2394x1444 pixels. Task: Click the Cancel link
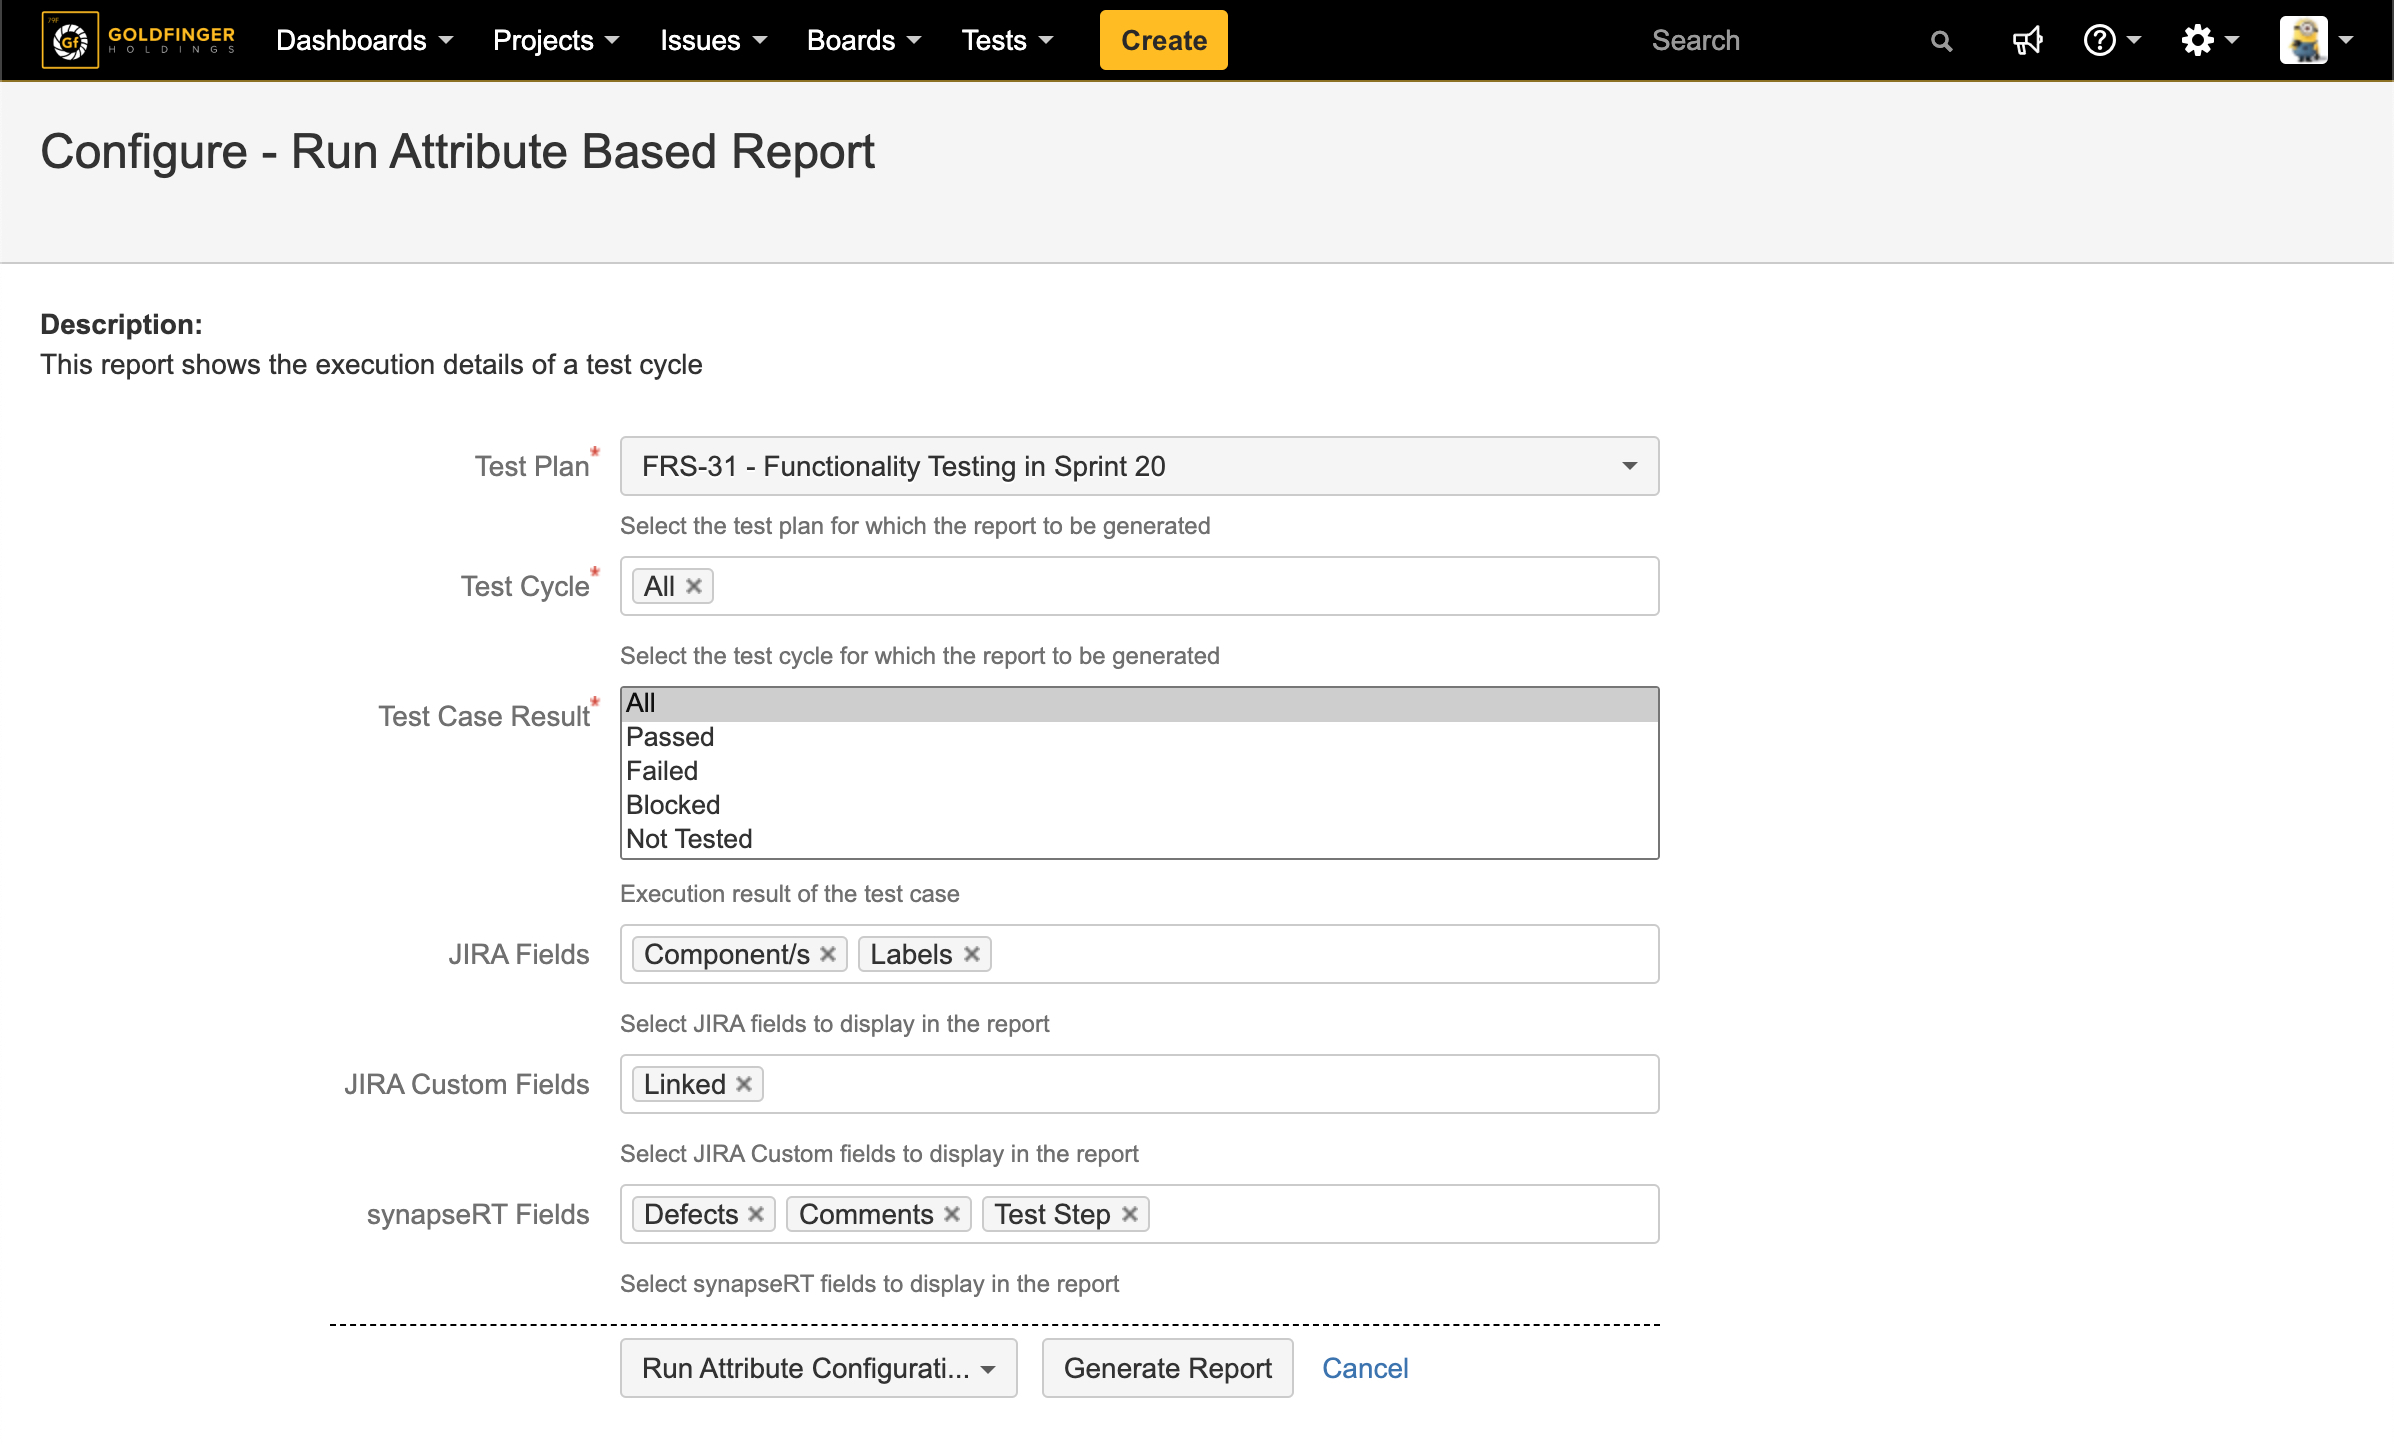1364,1368
